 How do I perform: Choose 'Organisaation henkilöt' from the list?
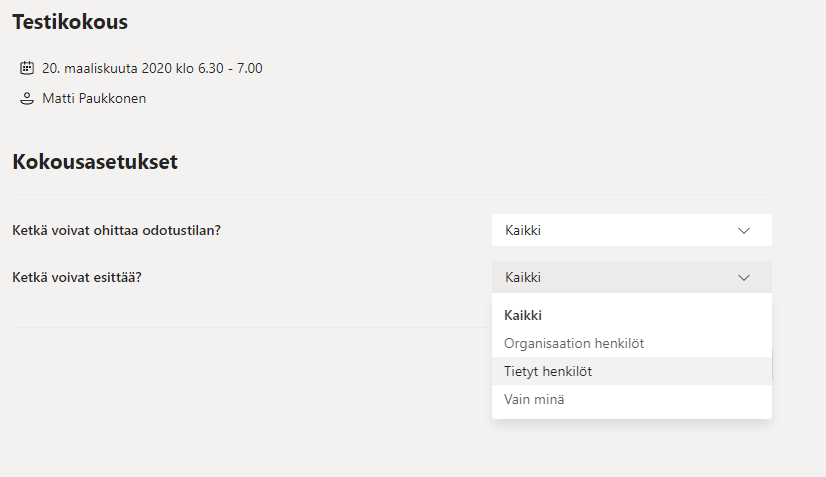(x=574, y=343)
